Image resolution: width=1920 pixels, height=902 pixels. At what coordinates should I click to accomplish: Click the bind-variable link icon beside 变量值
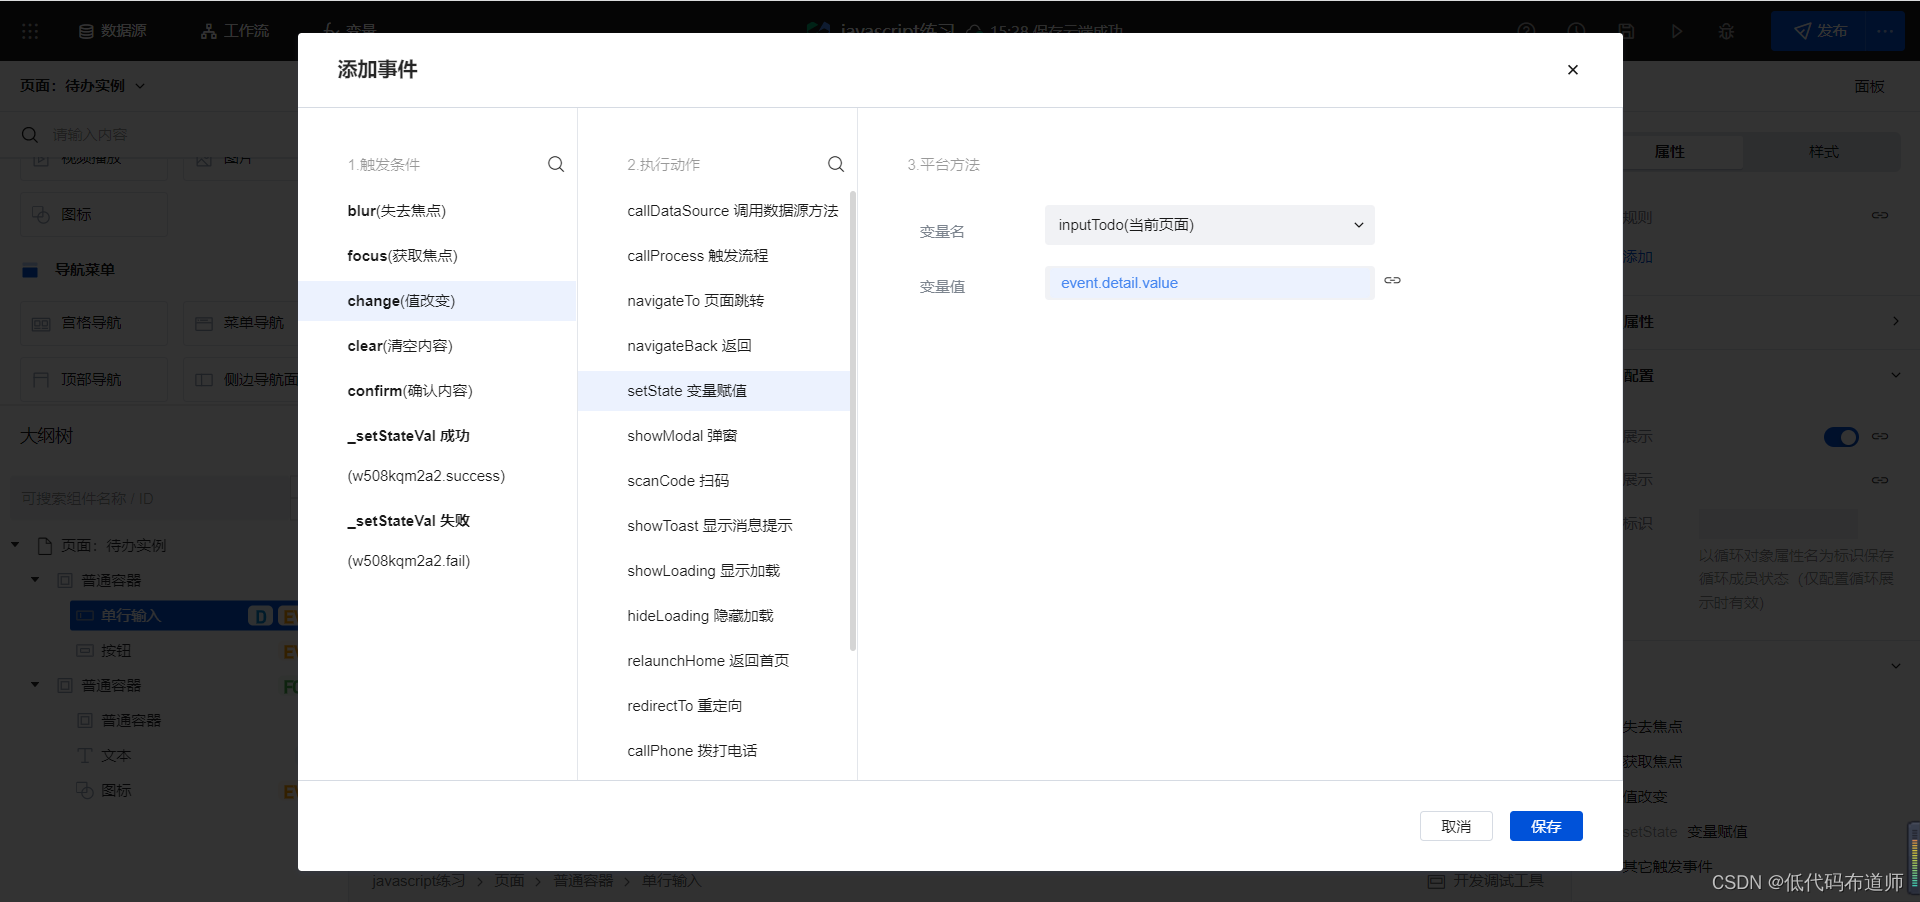point(1392,281)
